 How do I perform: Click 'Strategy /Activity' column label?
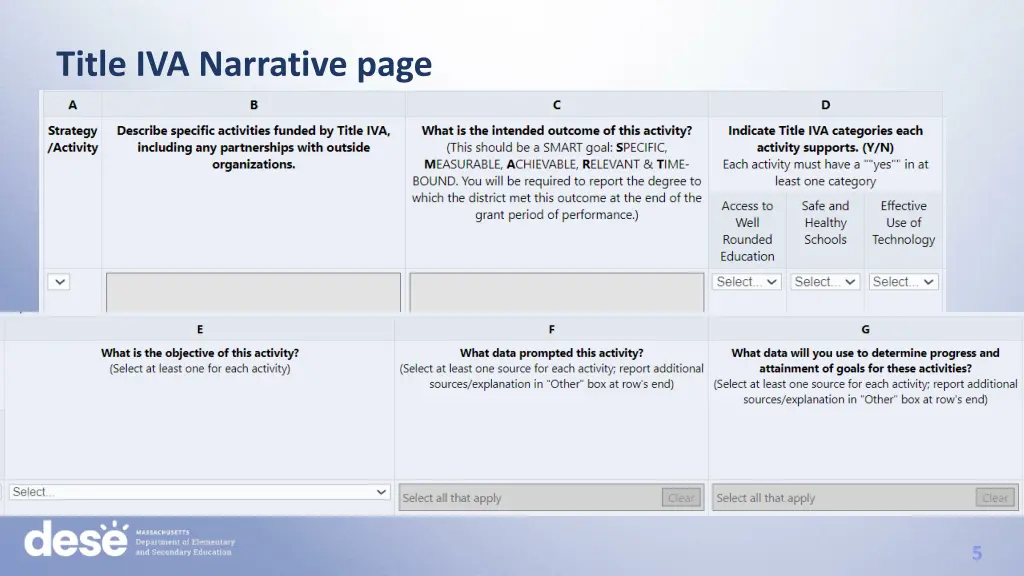coord(72,139)
